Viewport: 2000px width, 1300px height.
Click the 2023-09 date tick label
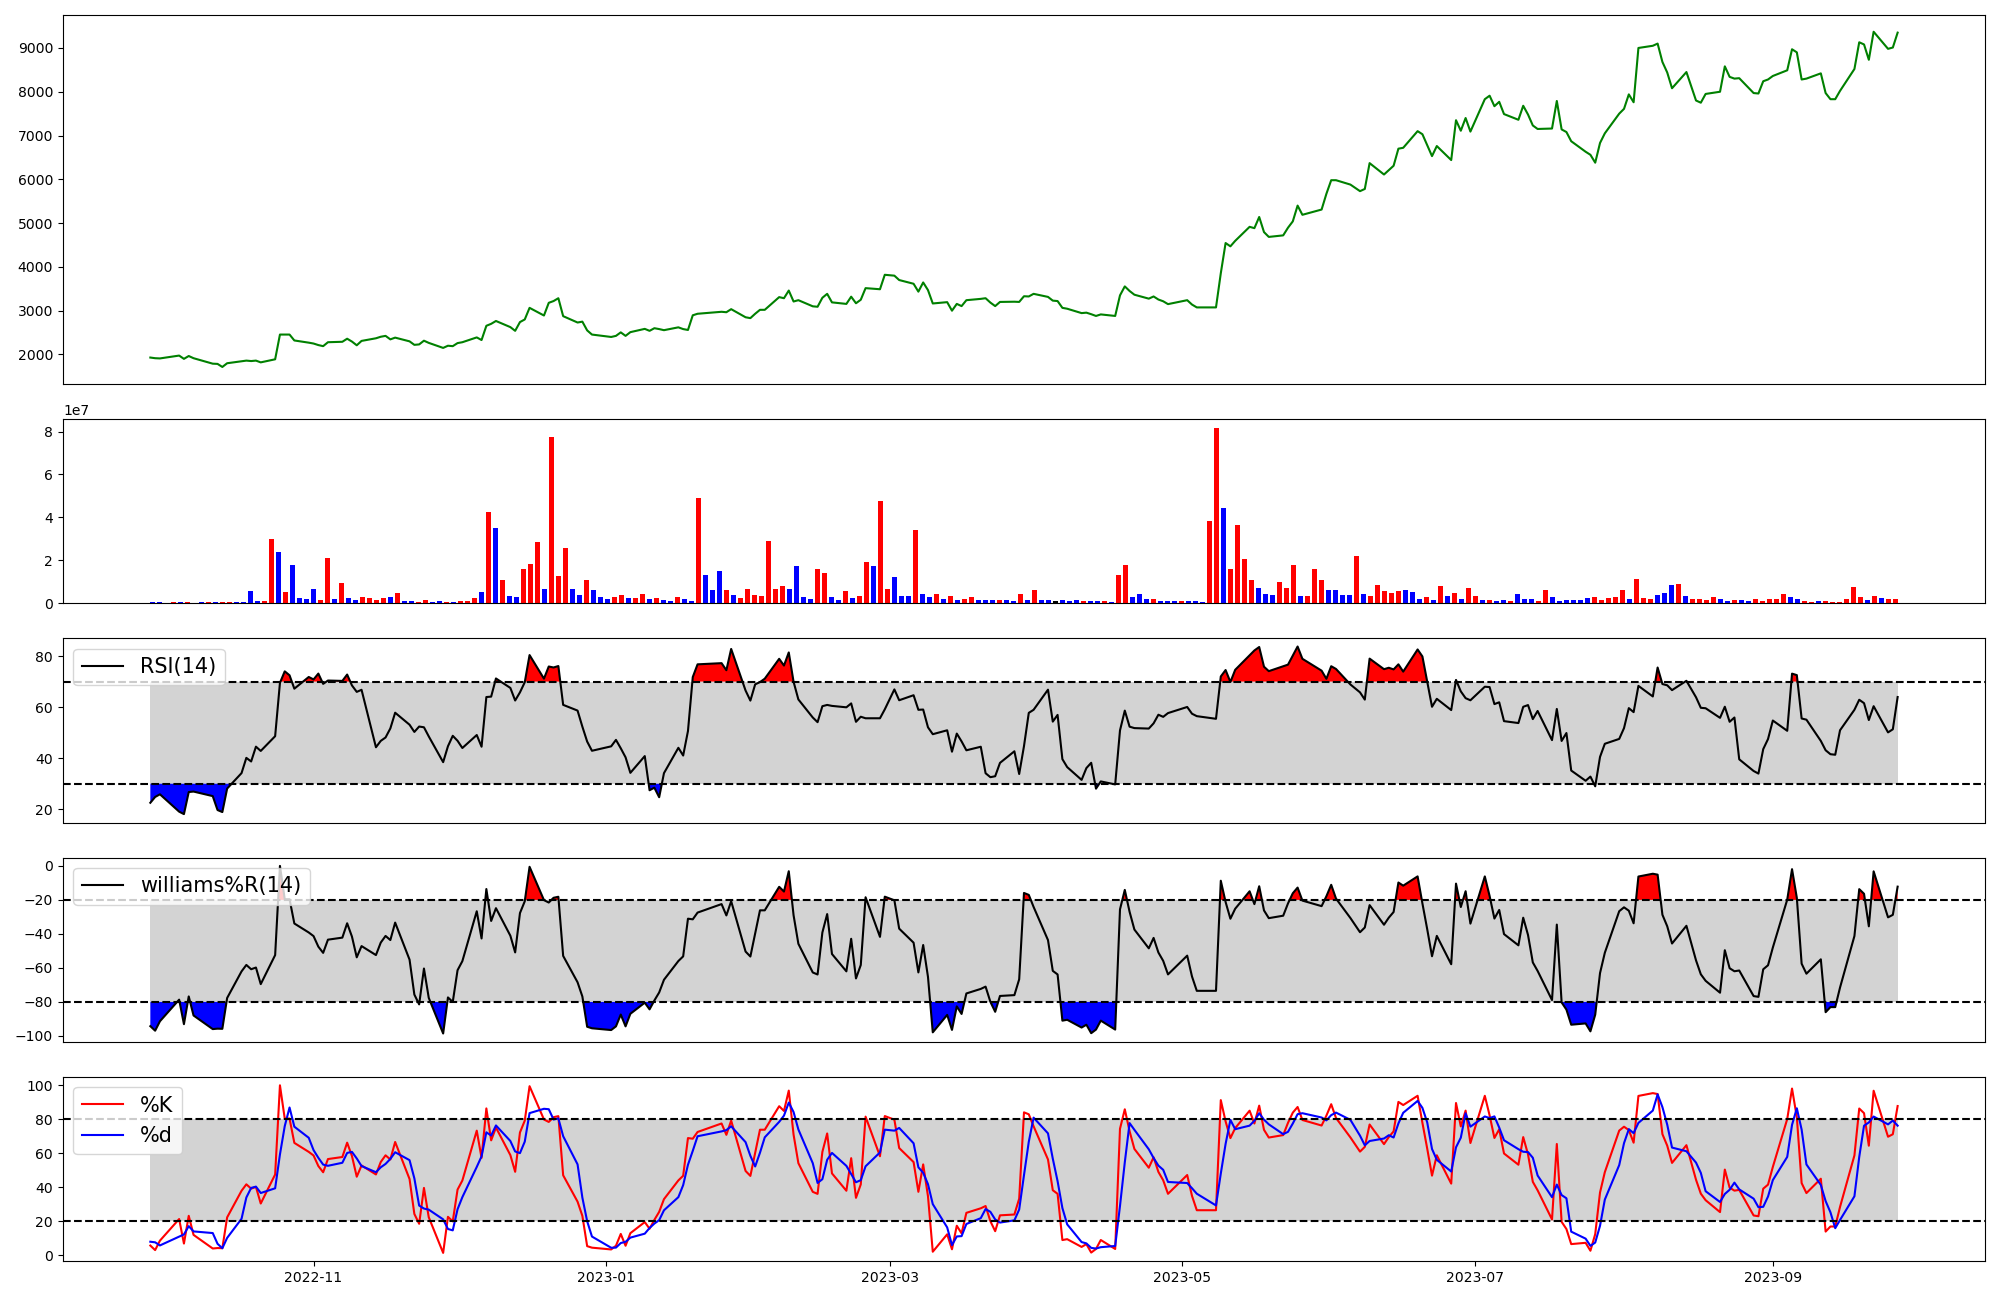(1773, 1277)
